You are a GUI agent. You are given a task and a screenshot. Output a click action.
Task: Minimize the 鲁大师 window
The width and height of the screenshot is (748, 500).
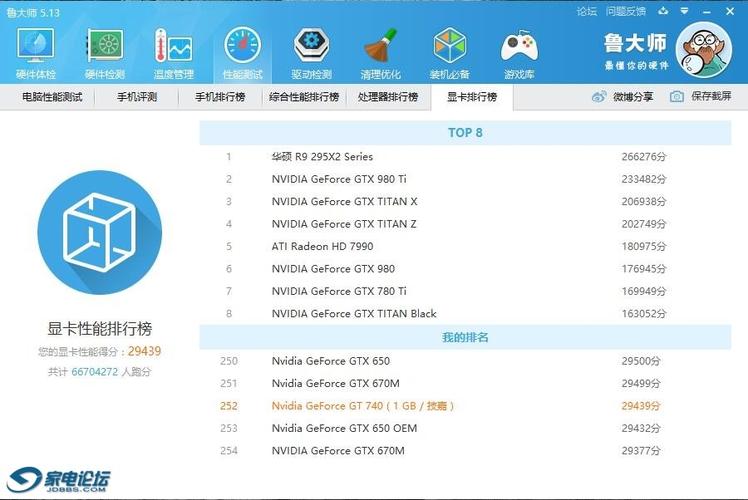click(707, 11)
